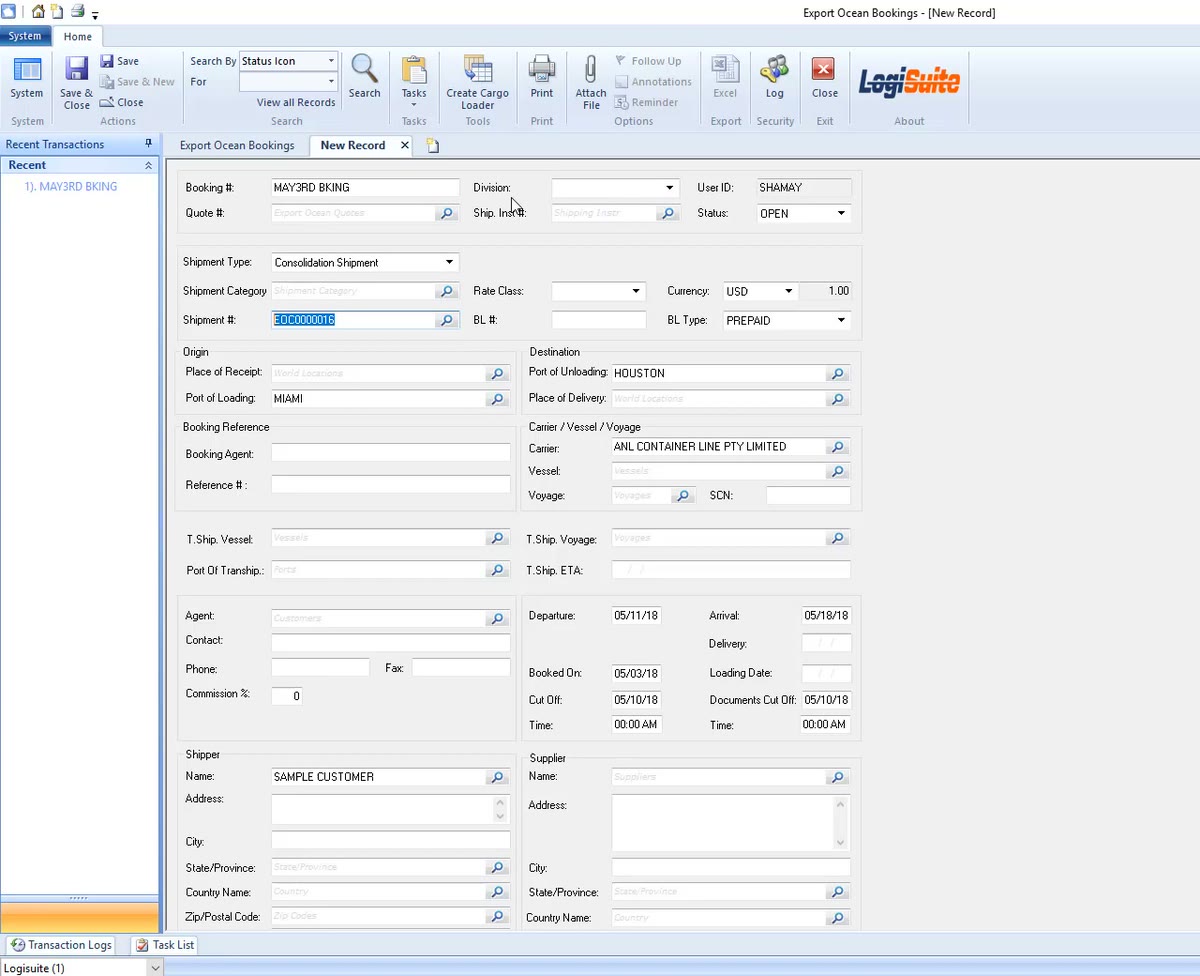
Task: Open recent transaction MAY3RD BKING
Action: tap(71, 187)
